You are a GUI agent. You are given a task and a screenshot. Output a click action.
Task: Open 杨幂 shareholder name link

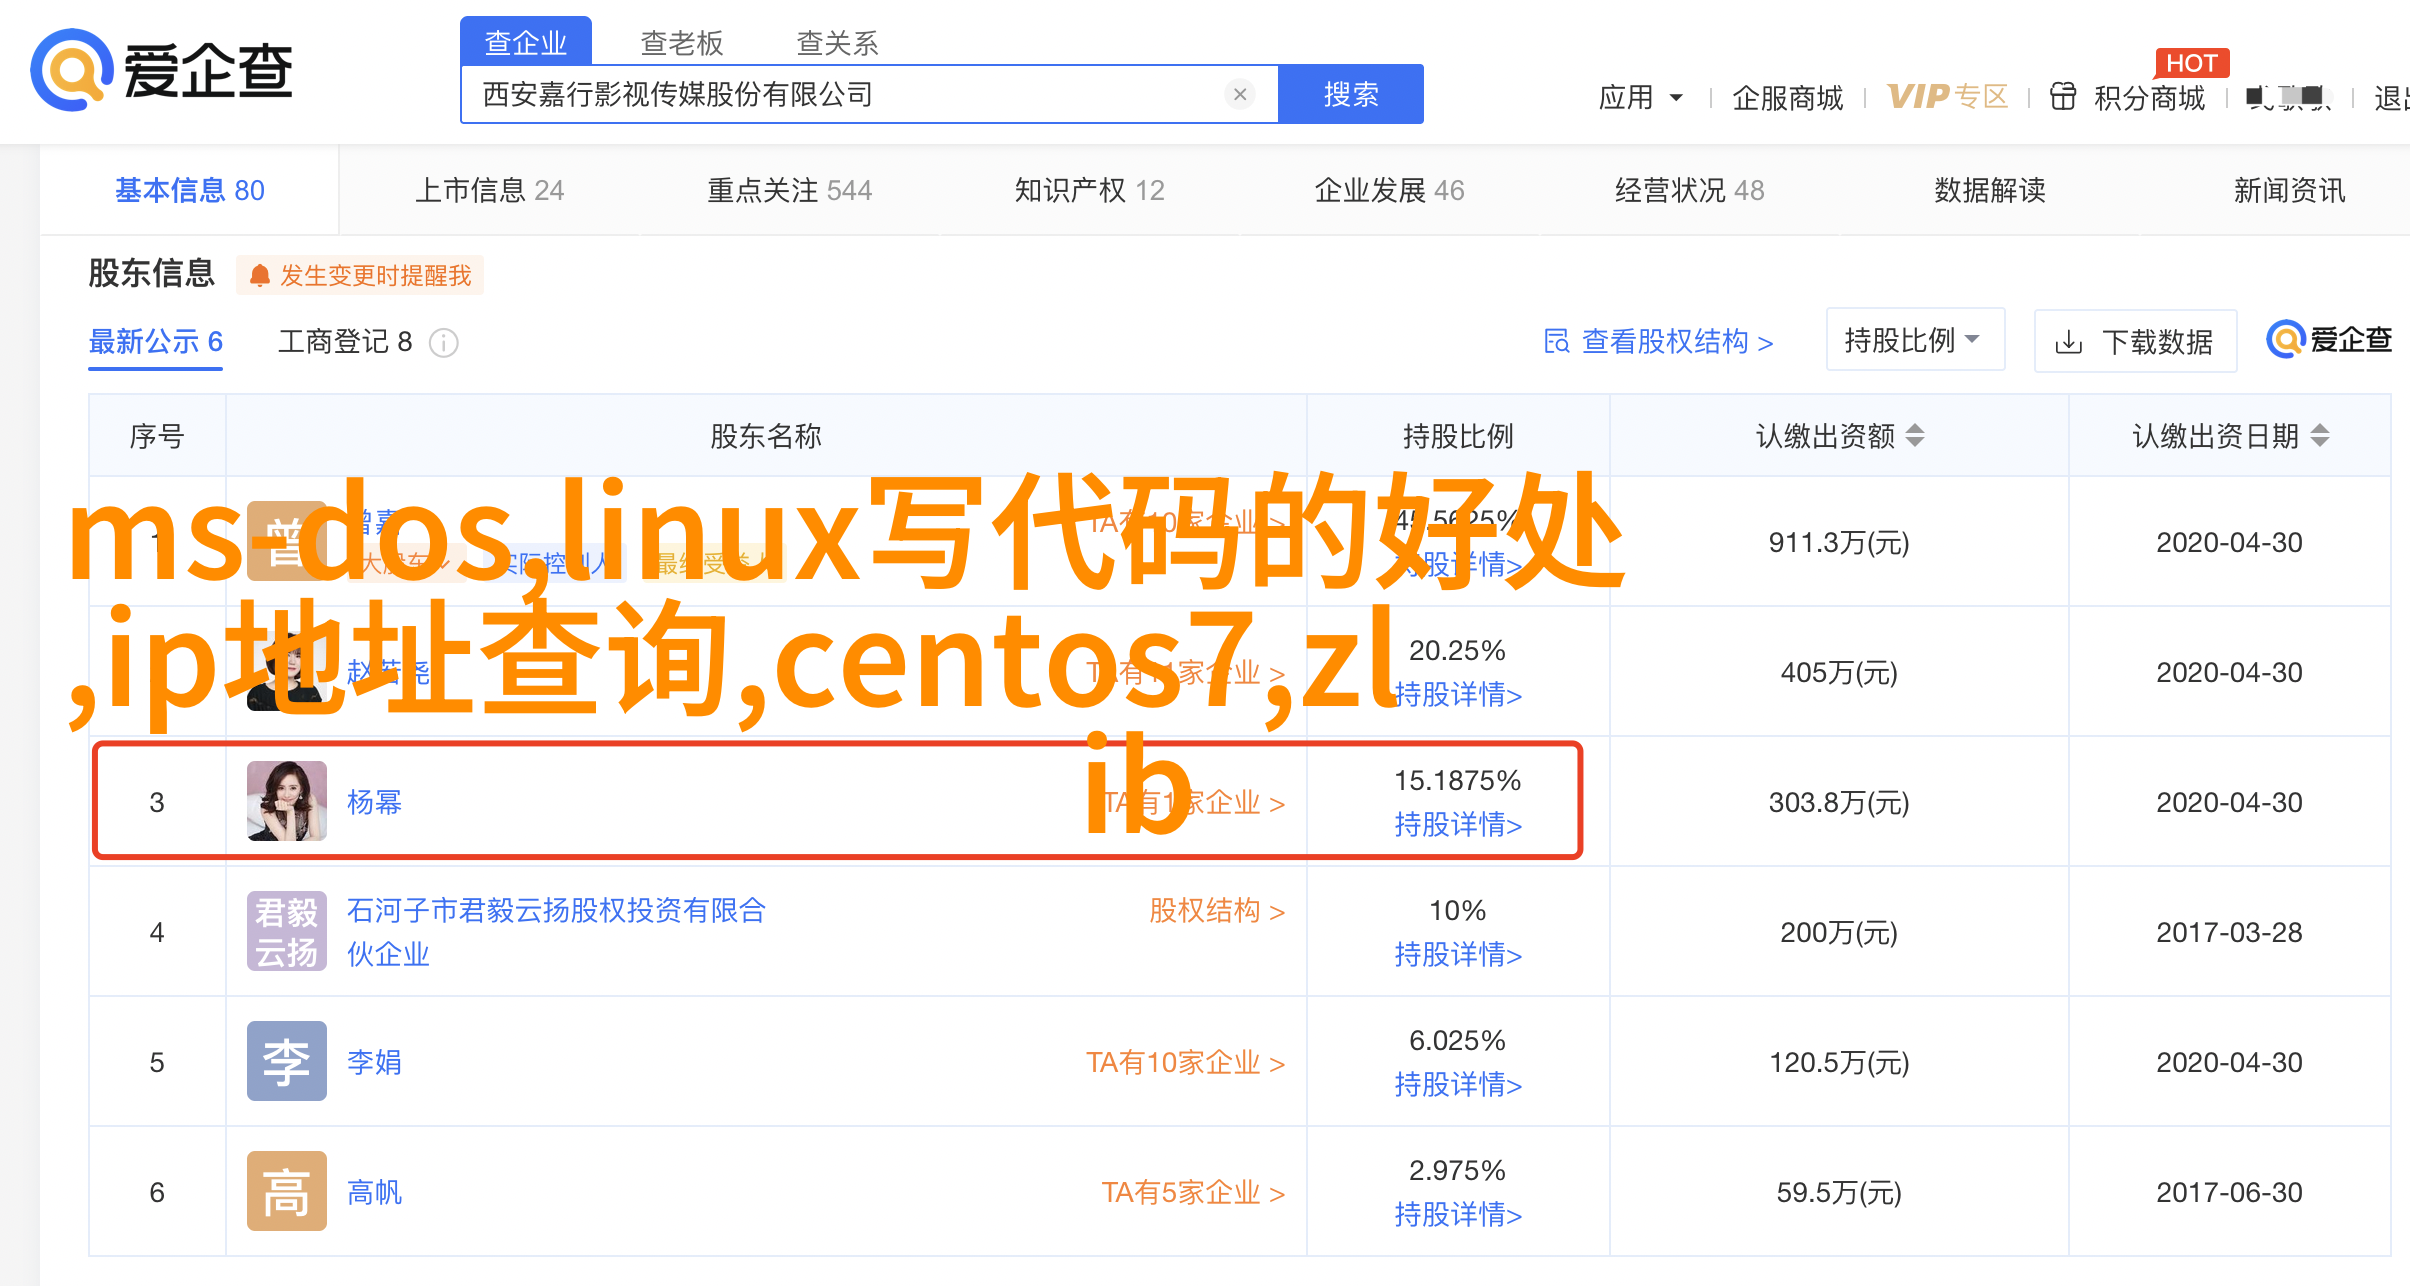click(x=375, y=802)
